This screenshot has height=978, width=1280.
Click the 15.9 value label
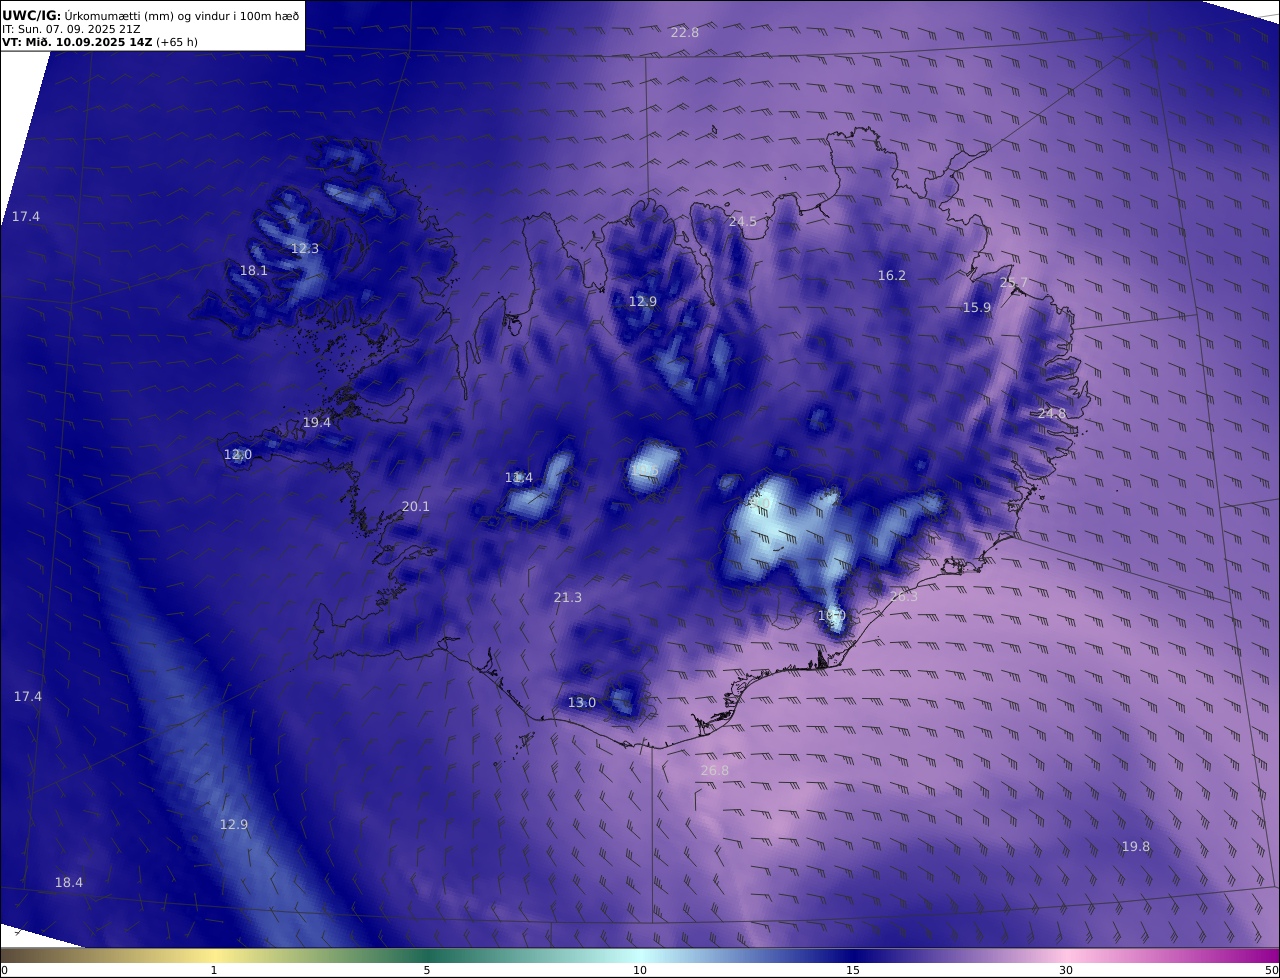click(x=977, y=308)
